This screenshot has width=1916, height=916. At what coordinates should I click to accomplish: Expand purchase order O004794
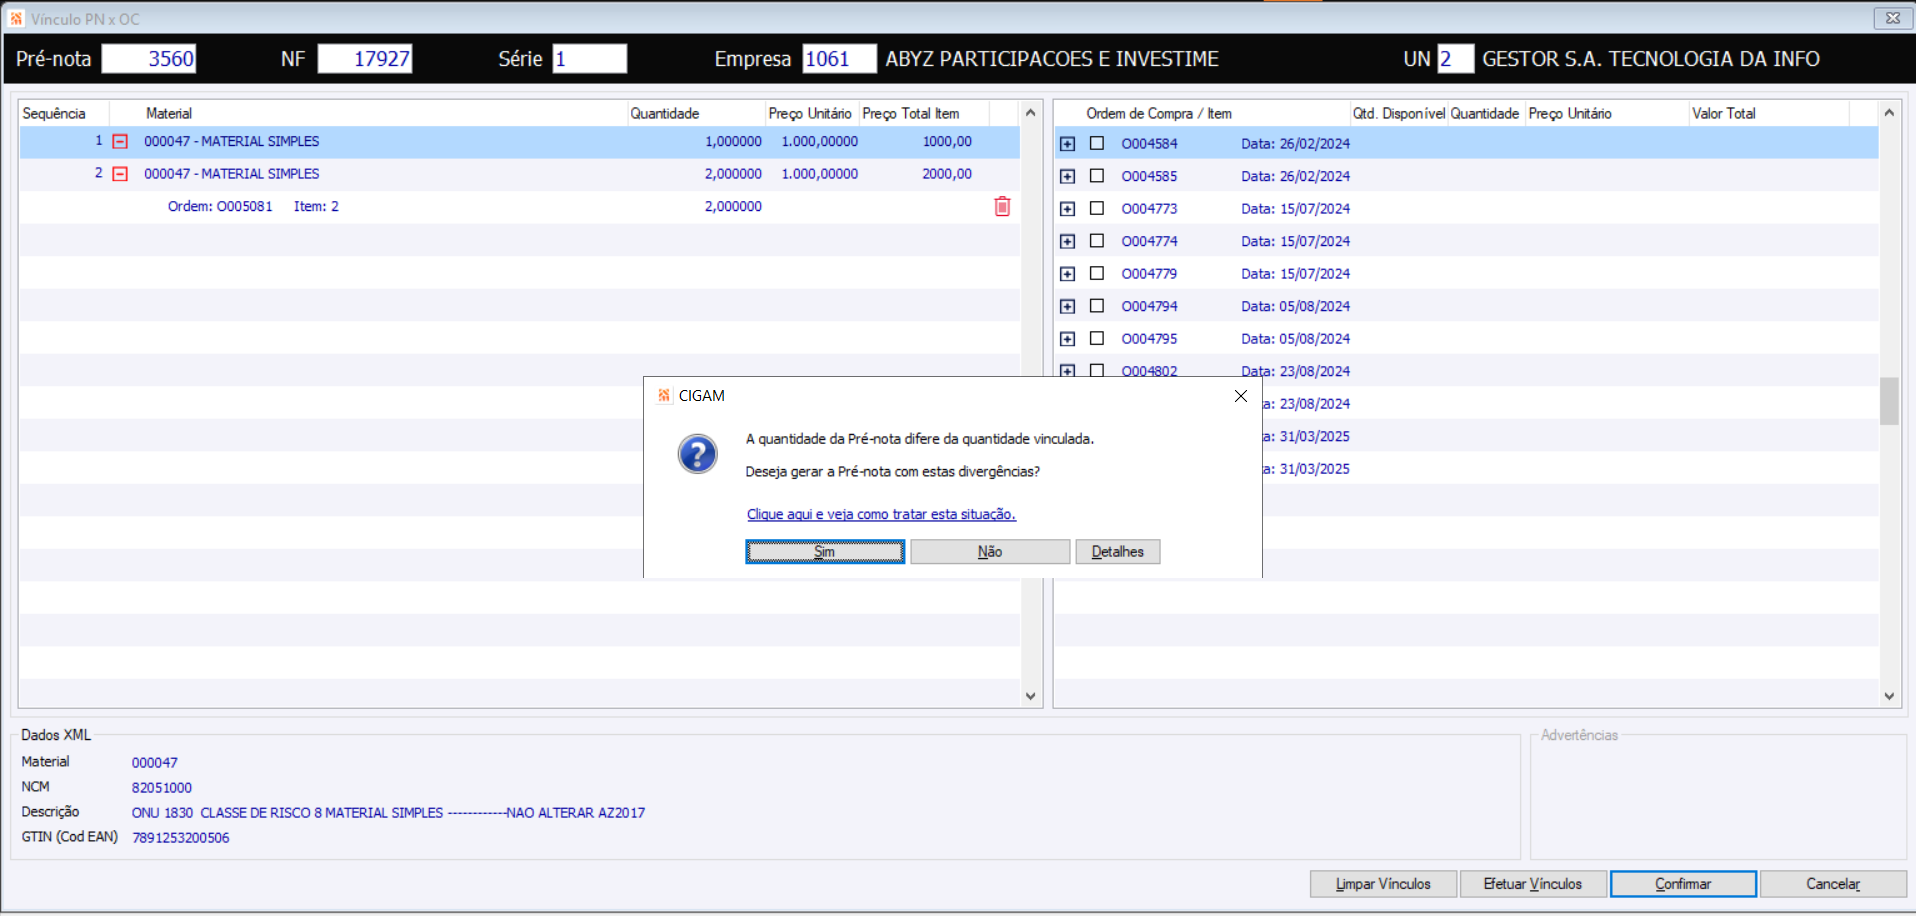point(1068,307)
